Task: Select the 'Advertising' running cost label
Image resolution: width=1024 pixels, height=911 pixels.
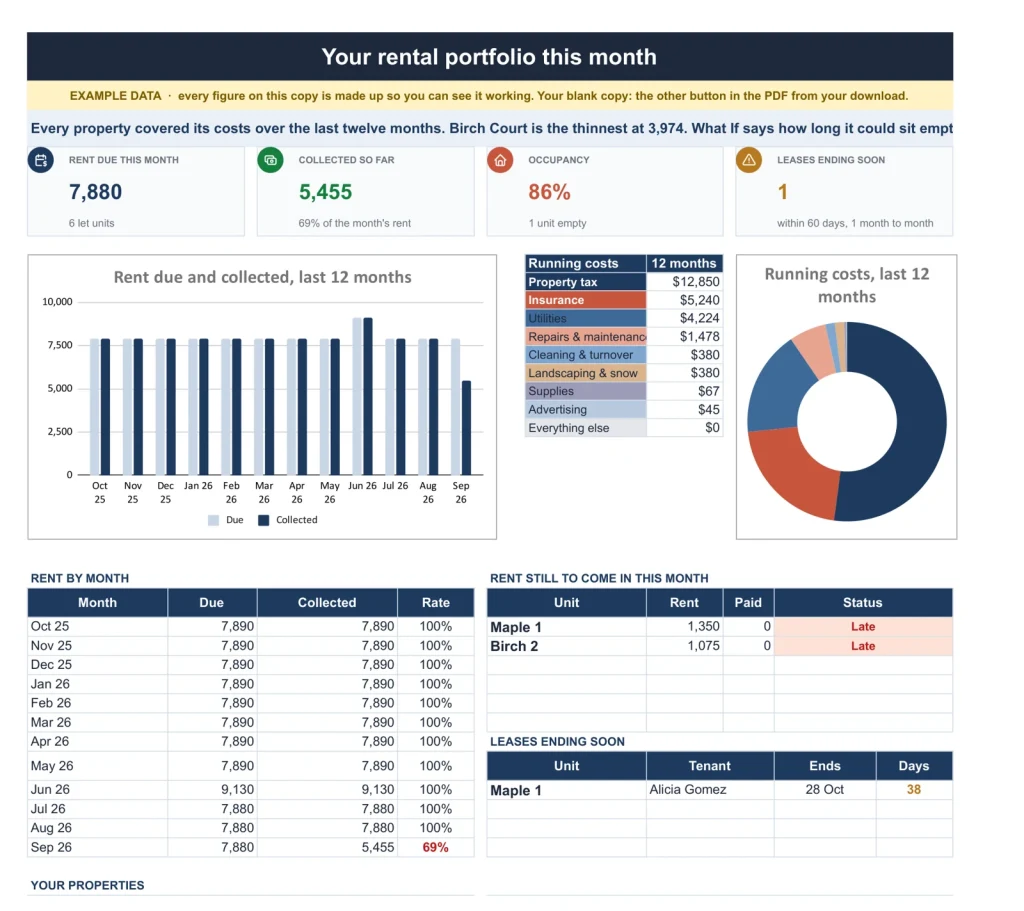Action: coord(586,409)
